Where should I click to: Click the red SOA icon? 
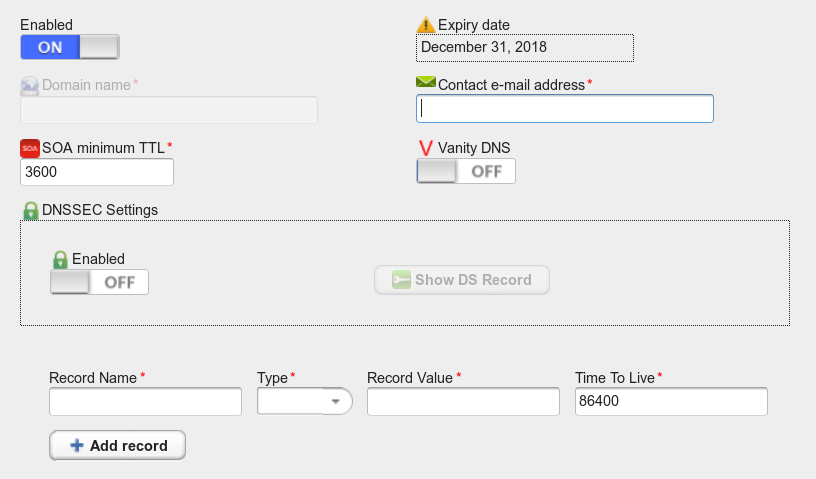30,148
